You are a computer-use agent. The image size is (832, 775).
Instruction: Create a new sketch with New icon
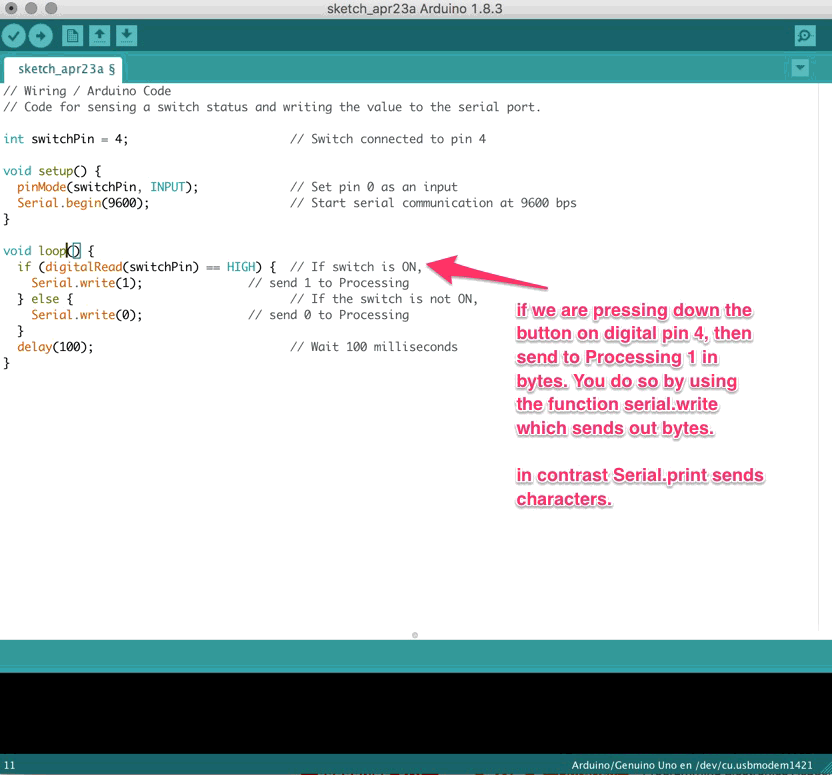(x=73, y=36)
